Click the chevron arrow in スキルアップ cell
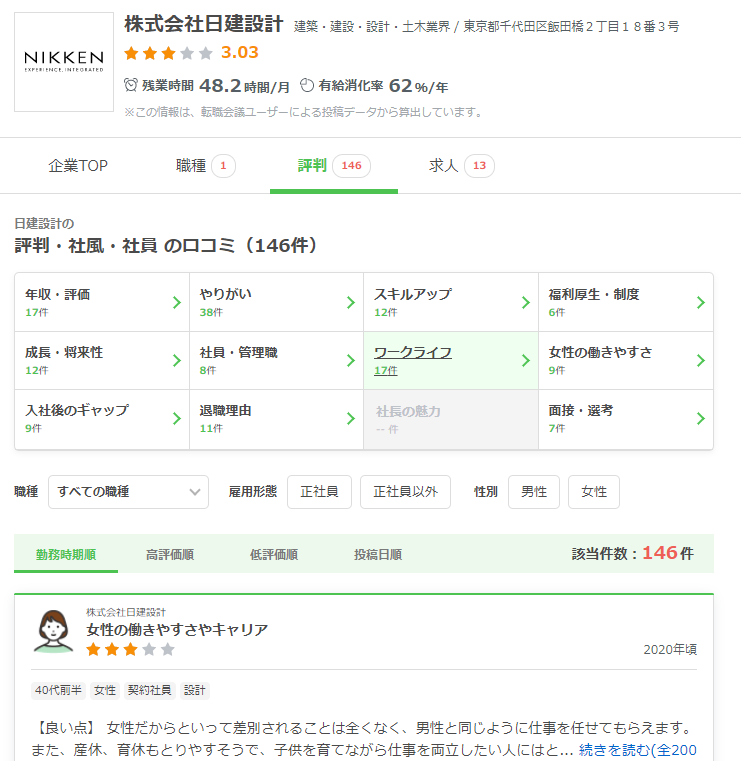The width and height of the screenshot is (741, 761). click(x=526, y=302)
